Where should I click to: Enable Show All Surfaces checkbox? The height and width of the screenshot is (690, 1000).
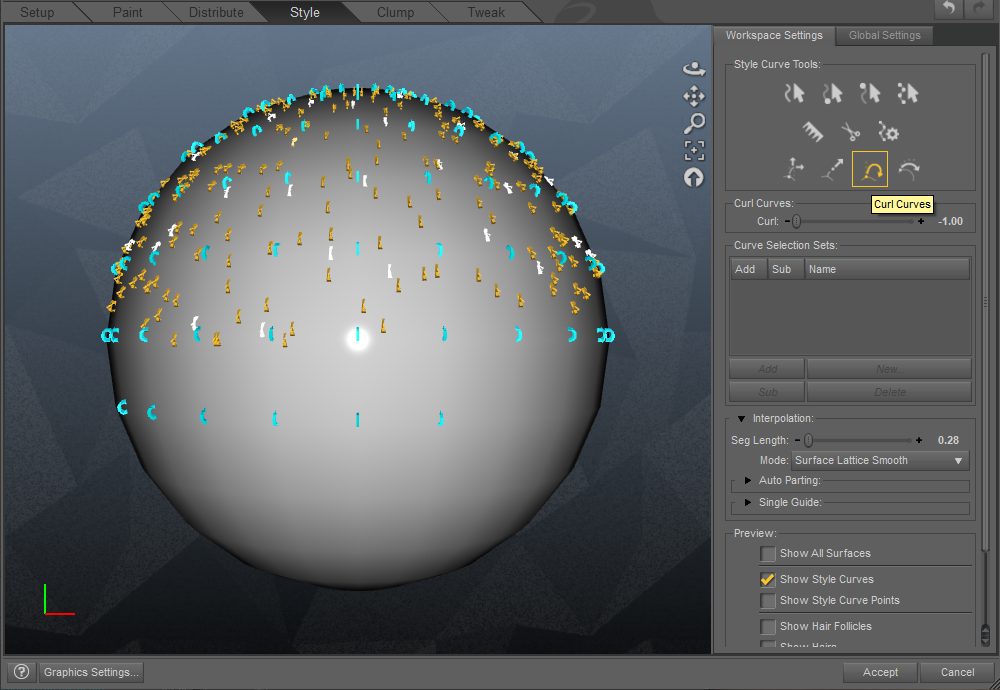[768, 554]
